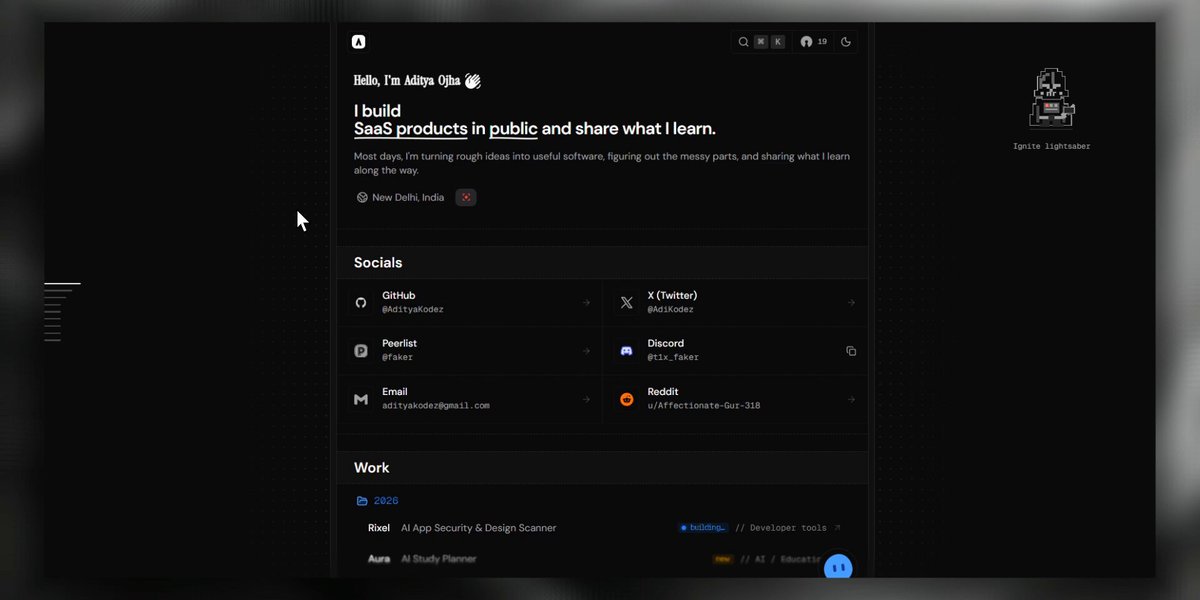The image size is (1200, 600).
Task: Click the pixel Darth Vader character image
Action: pyautogui.click(x=1051, y=98)
